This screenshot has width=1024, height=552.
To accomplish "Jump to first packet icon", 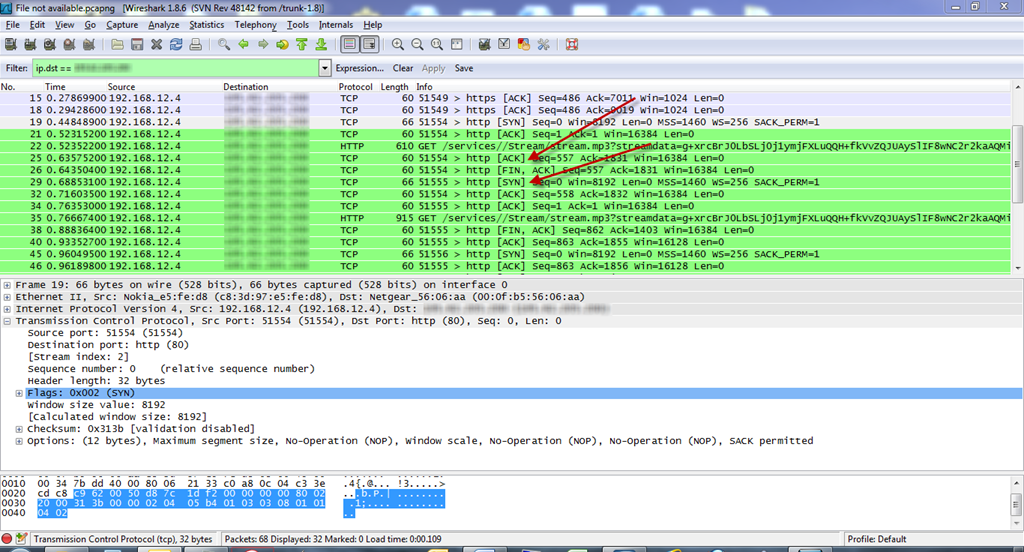I will [x=301, y=45].
